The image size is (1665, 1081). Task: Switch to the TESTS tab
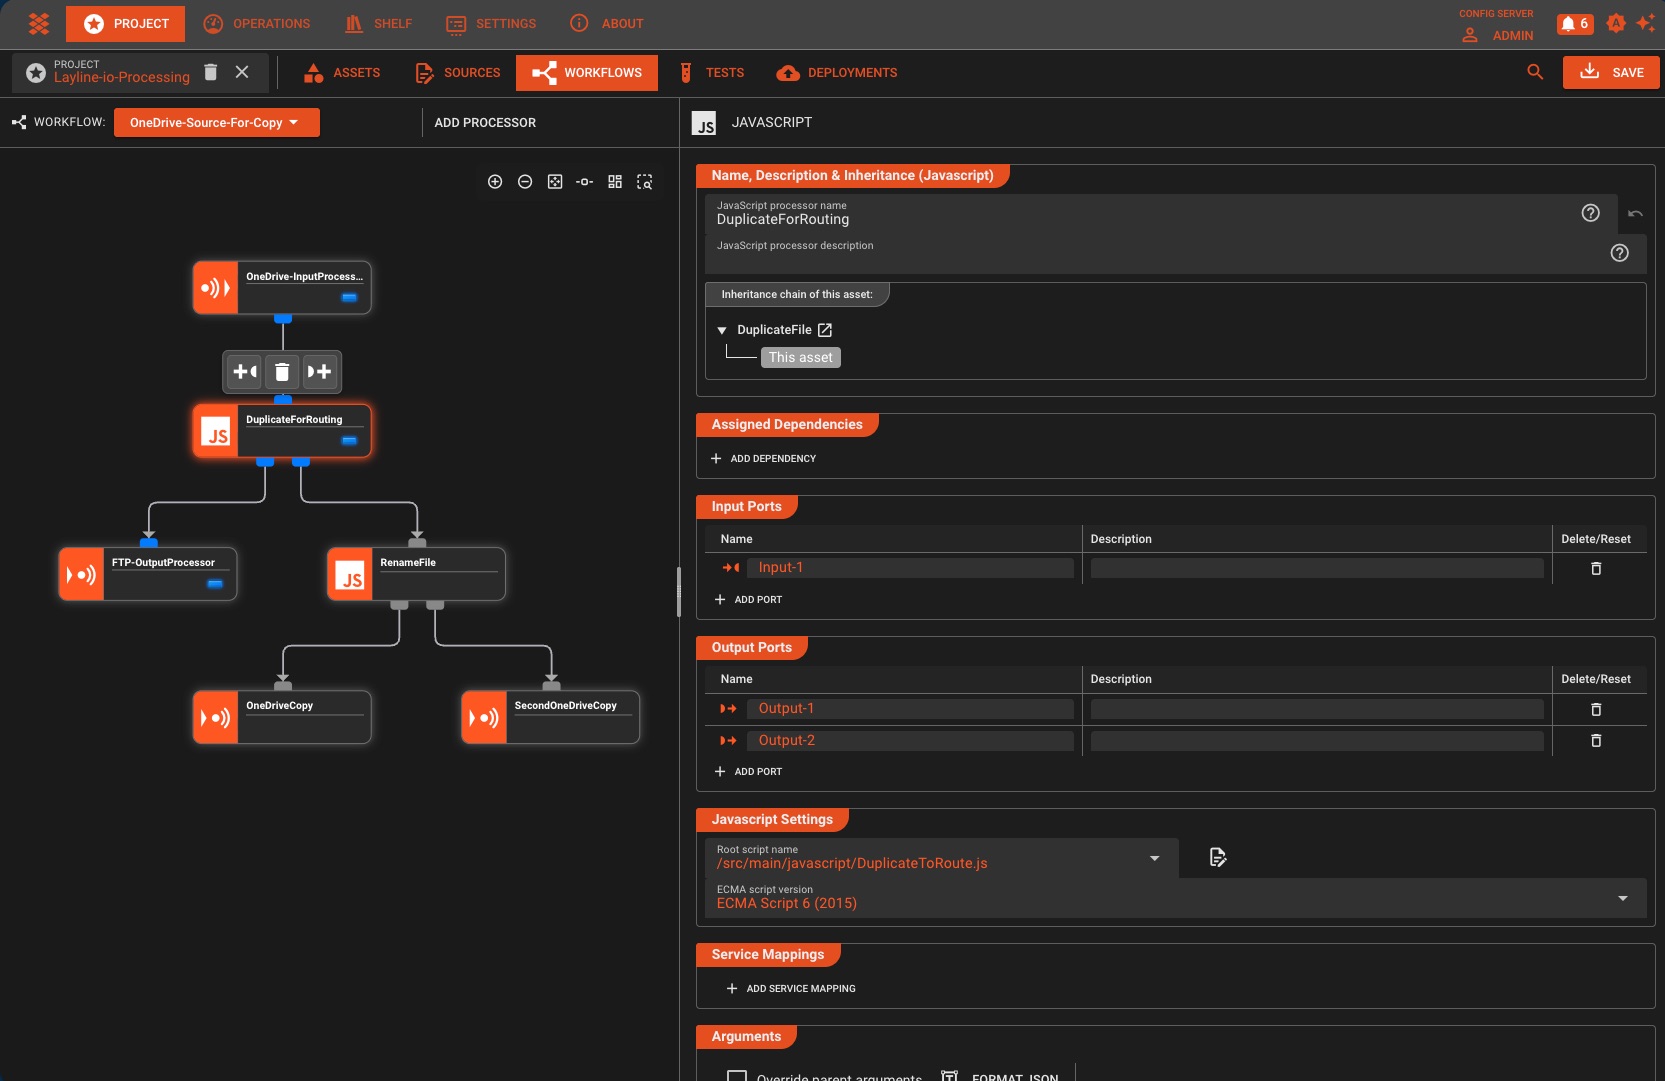tap(711, 72)
